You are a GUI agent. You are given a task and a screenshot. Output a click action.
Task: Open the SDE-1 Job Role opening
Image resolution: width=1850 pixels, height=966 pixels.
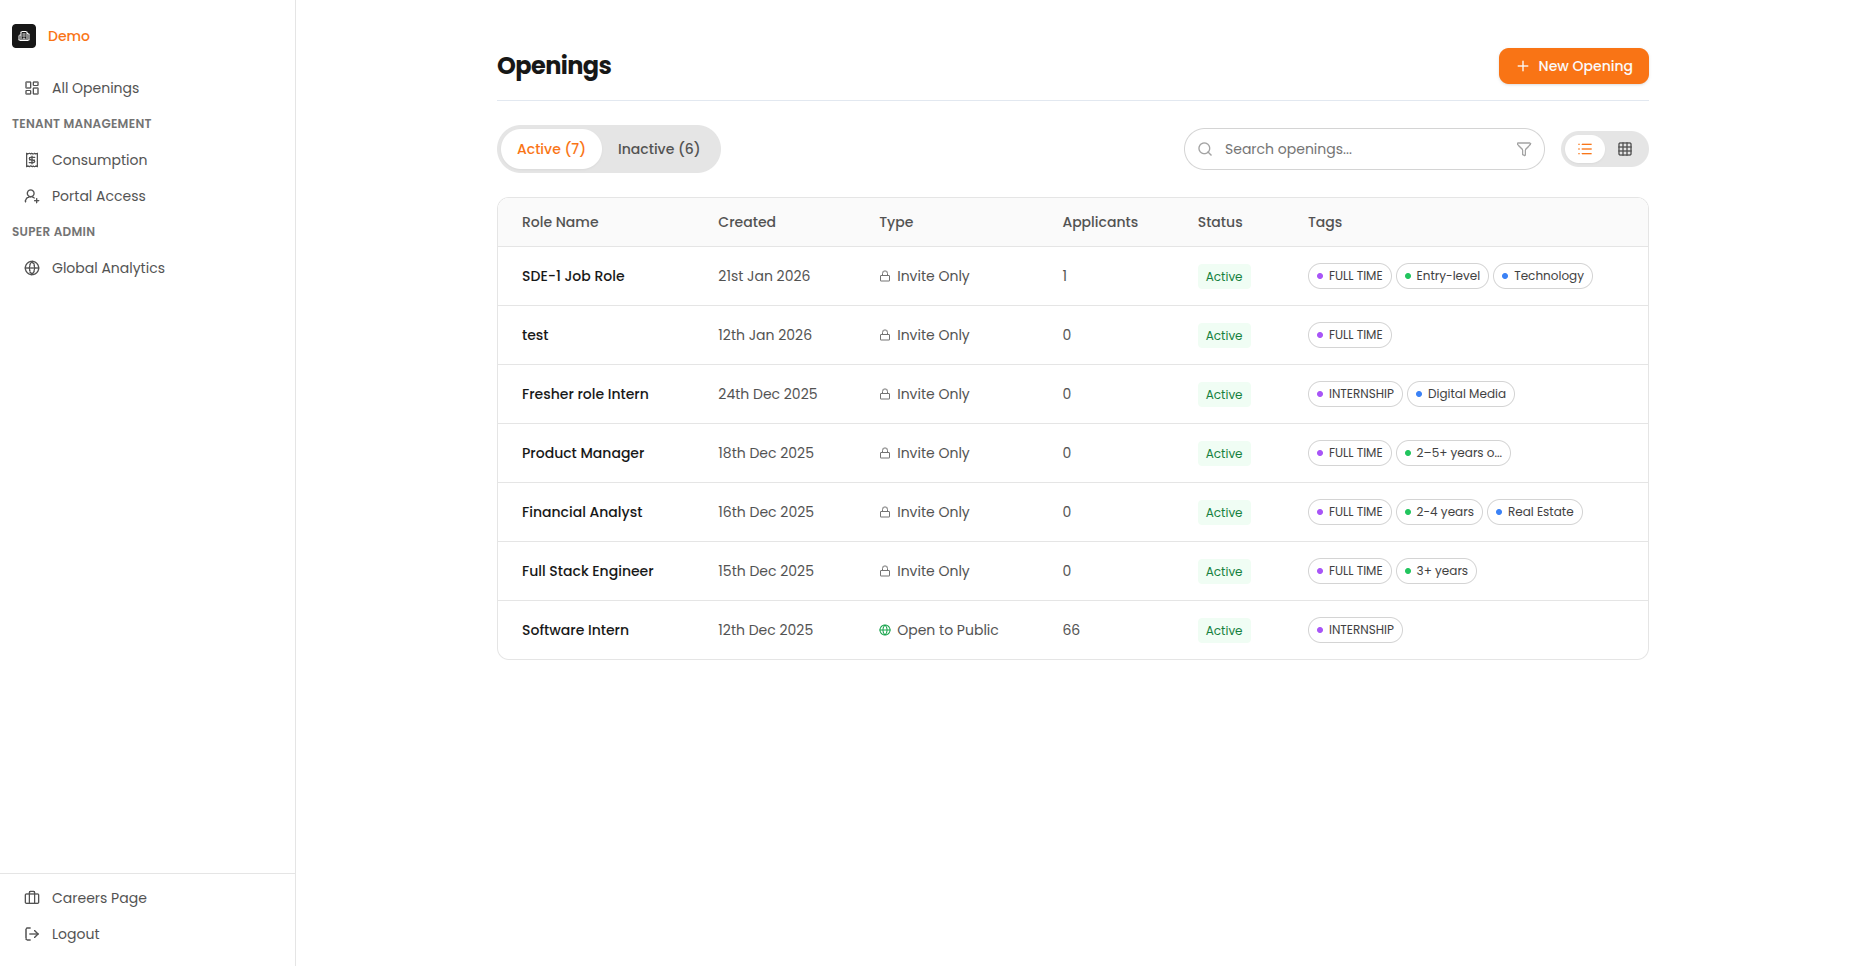pyautogui.click(x=573, y=275)
